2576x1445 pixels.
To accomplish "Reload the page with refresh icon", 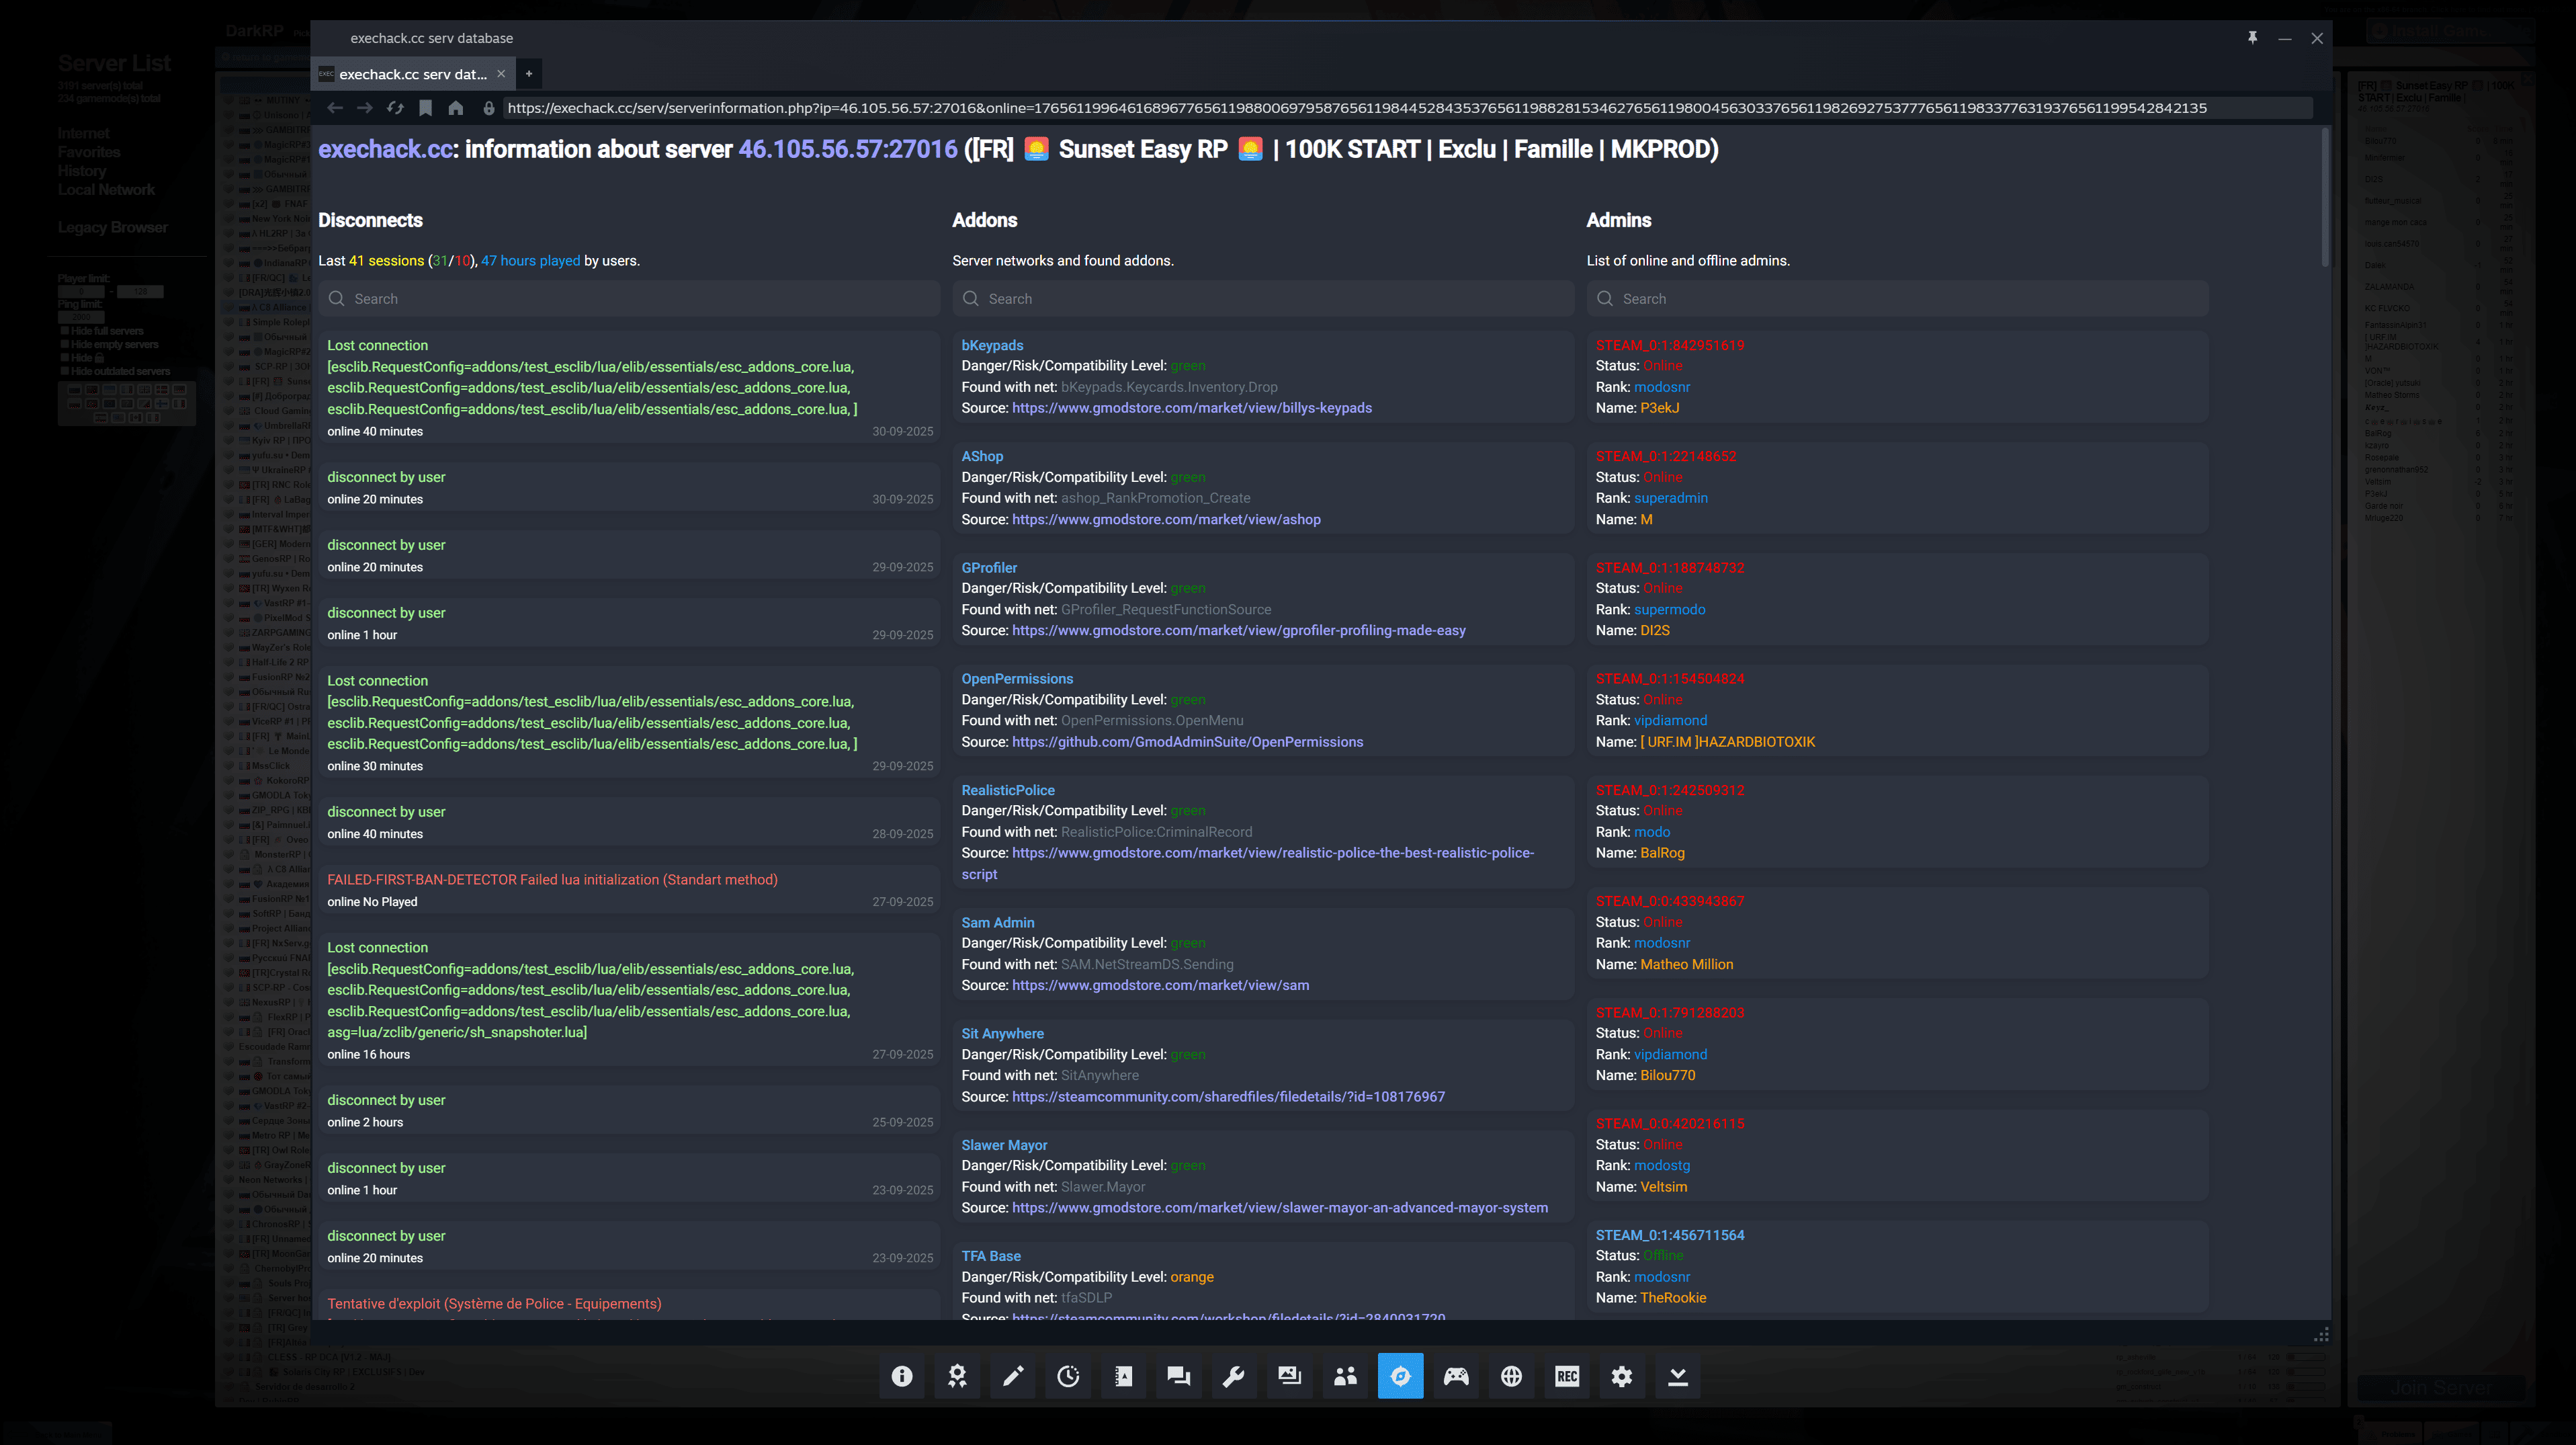I will 395,108.
